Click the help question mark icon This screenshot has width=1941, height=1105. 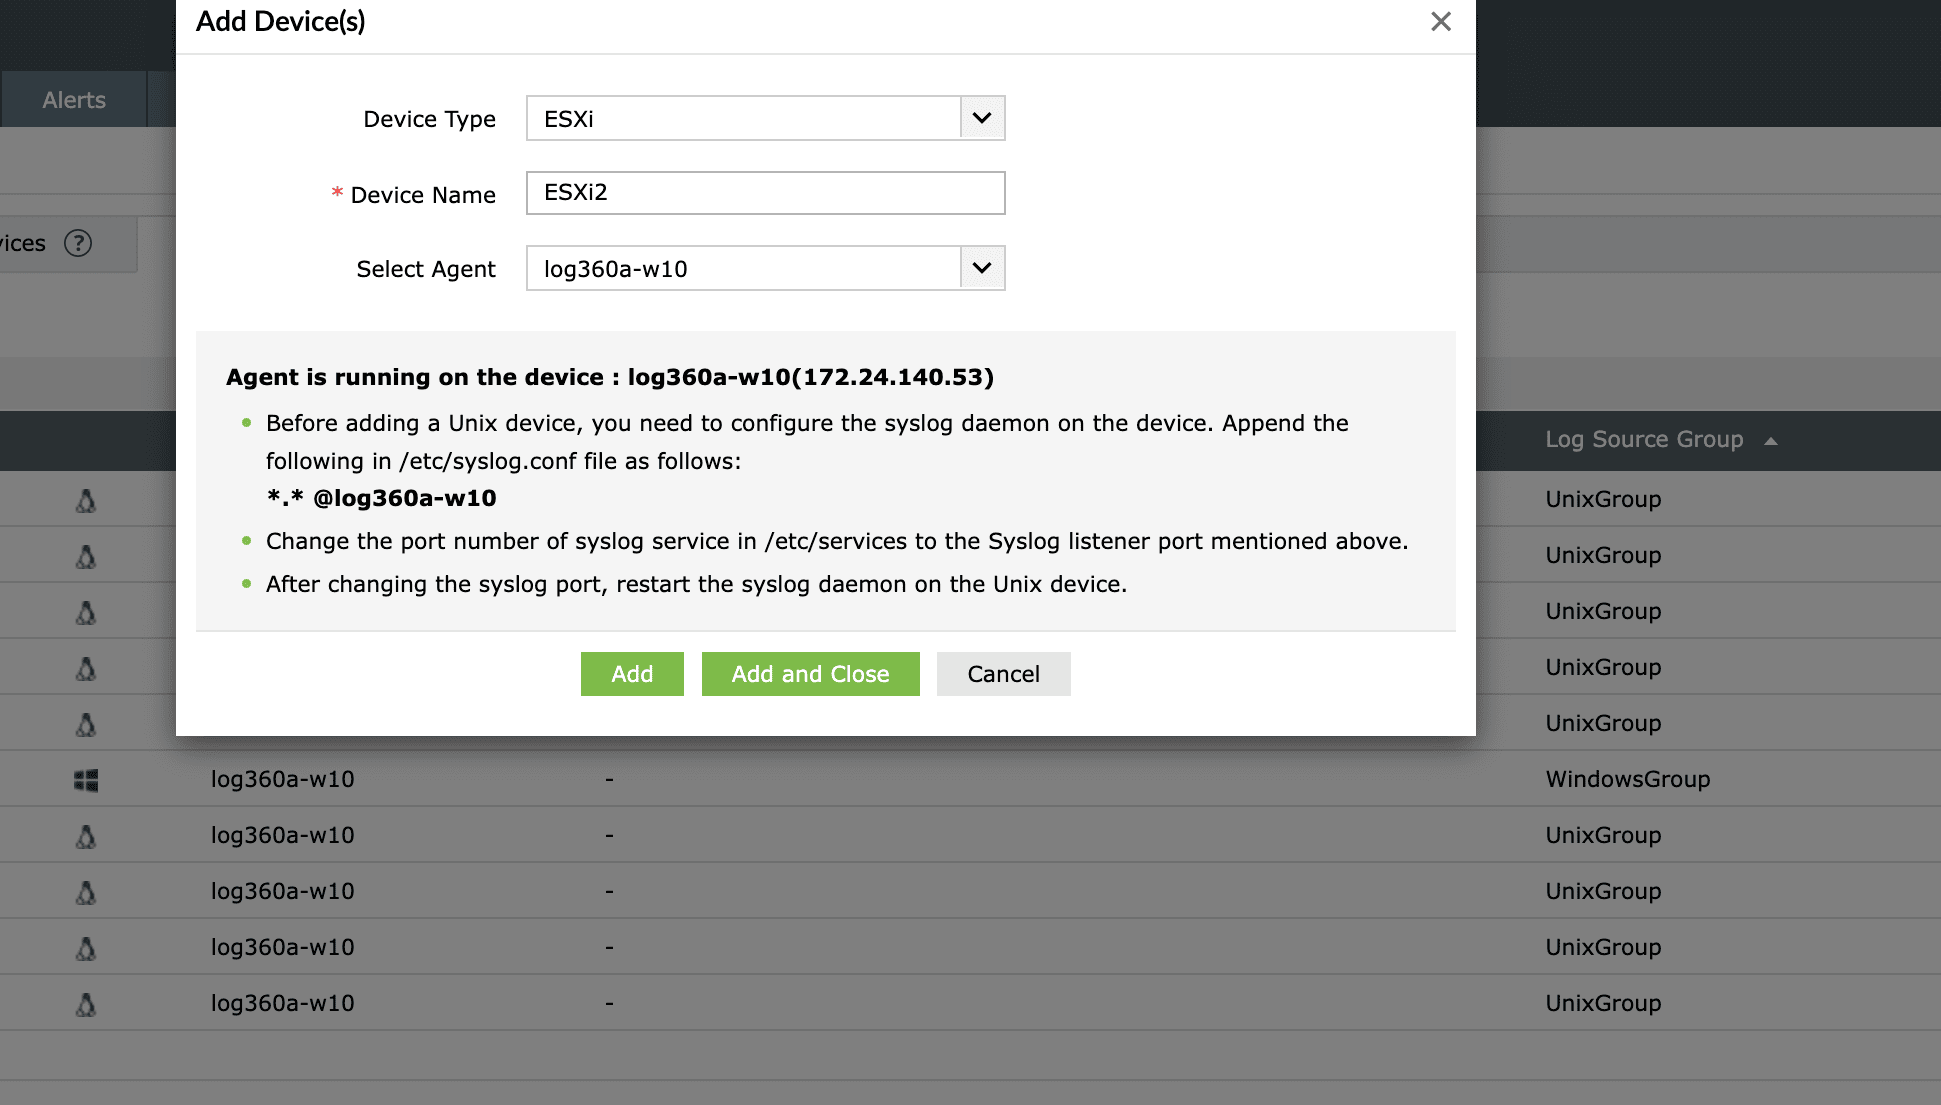coord(78,243)
